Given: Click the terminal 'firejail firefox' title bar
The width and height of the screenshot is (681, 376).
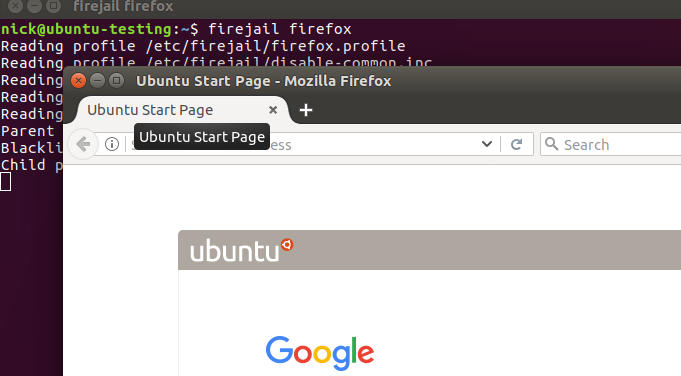Looking at the screenshot, I should [123, 7].
